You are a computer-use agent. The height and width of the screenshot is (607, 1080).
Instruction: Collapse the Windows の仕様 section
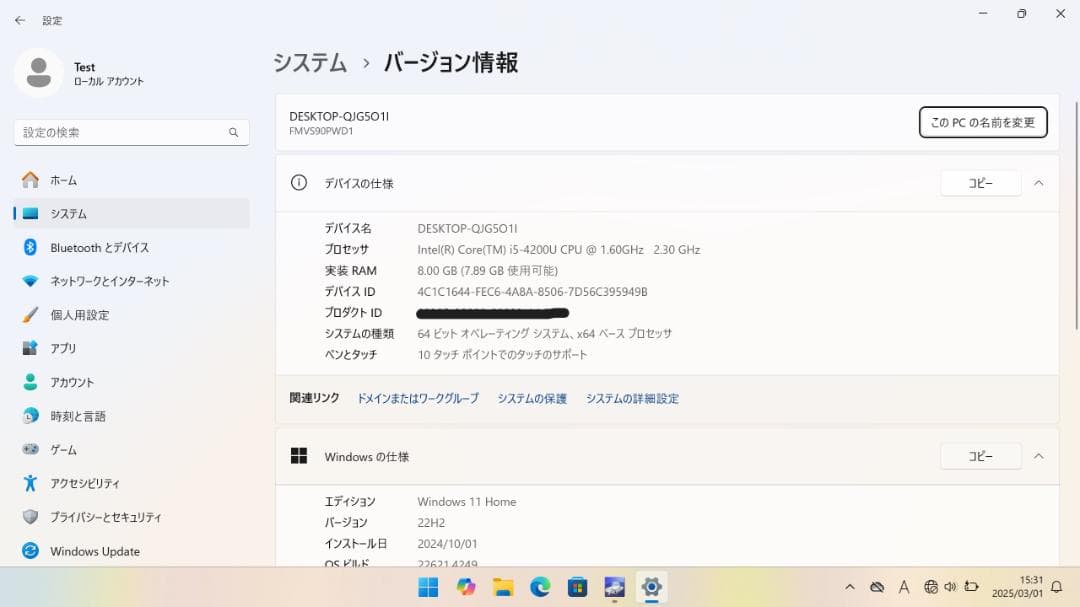click(1038, 456)
